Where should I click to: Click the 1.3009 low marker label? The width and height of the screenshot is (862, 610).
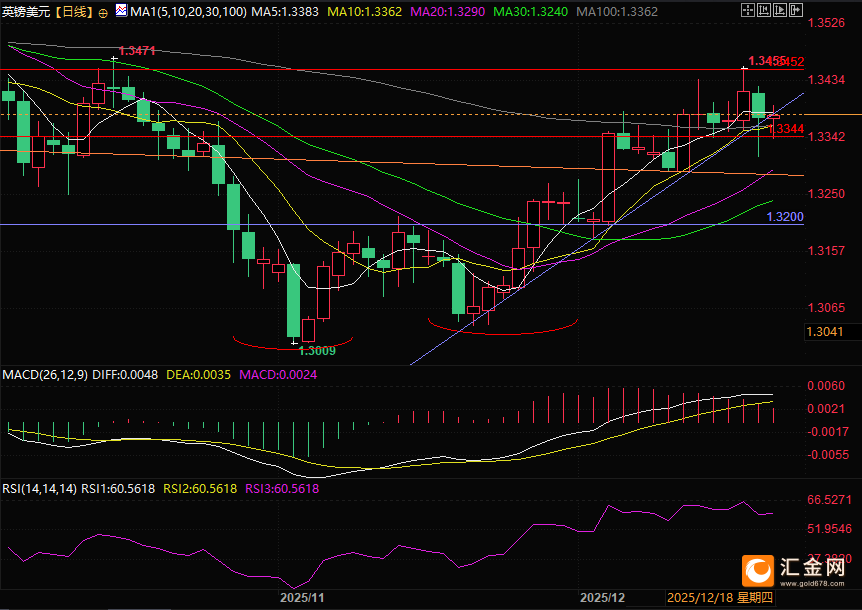pos(317,351)
